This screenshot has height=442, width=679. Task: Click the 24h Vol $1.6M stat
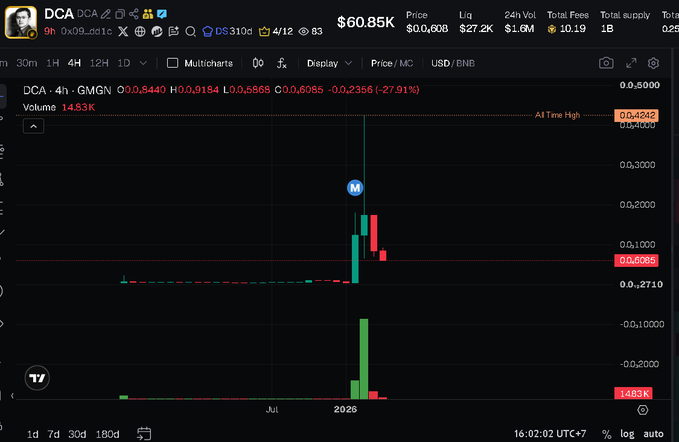pos(520,22)
